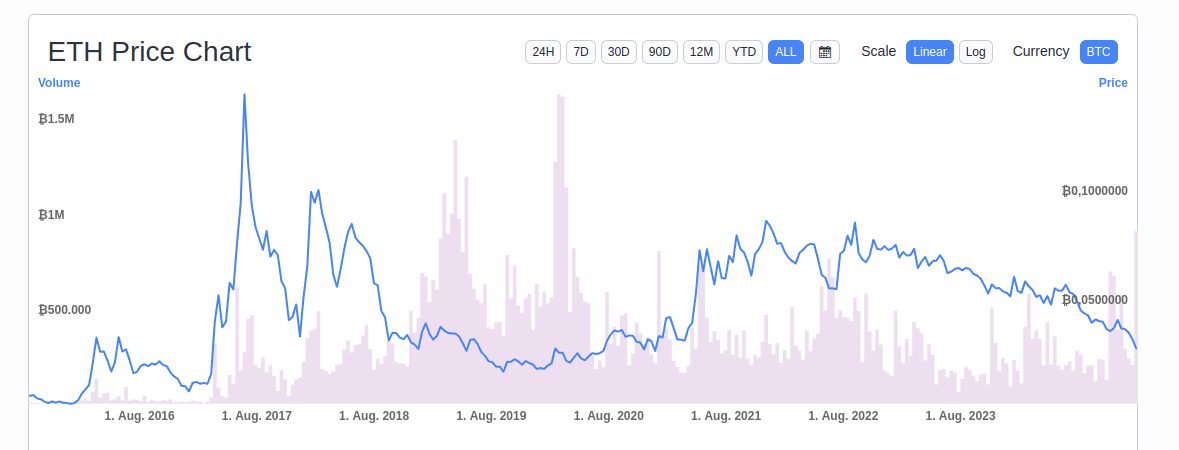The height and width of the screenshot is (450, 1179).
Task: Switch scale to Log
Action: click(x=976, y=52)
